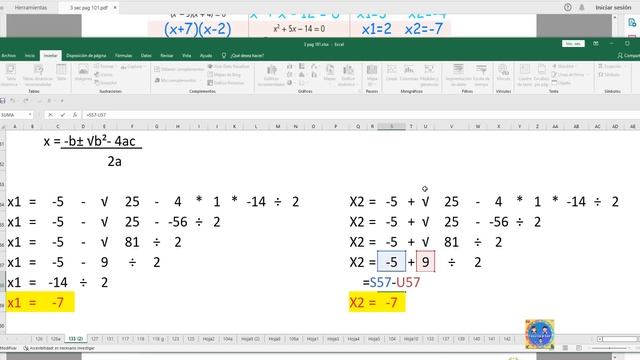
Task: Insert a Pérdidas y ganancias sparkline
Action: [x=429, y=76]
